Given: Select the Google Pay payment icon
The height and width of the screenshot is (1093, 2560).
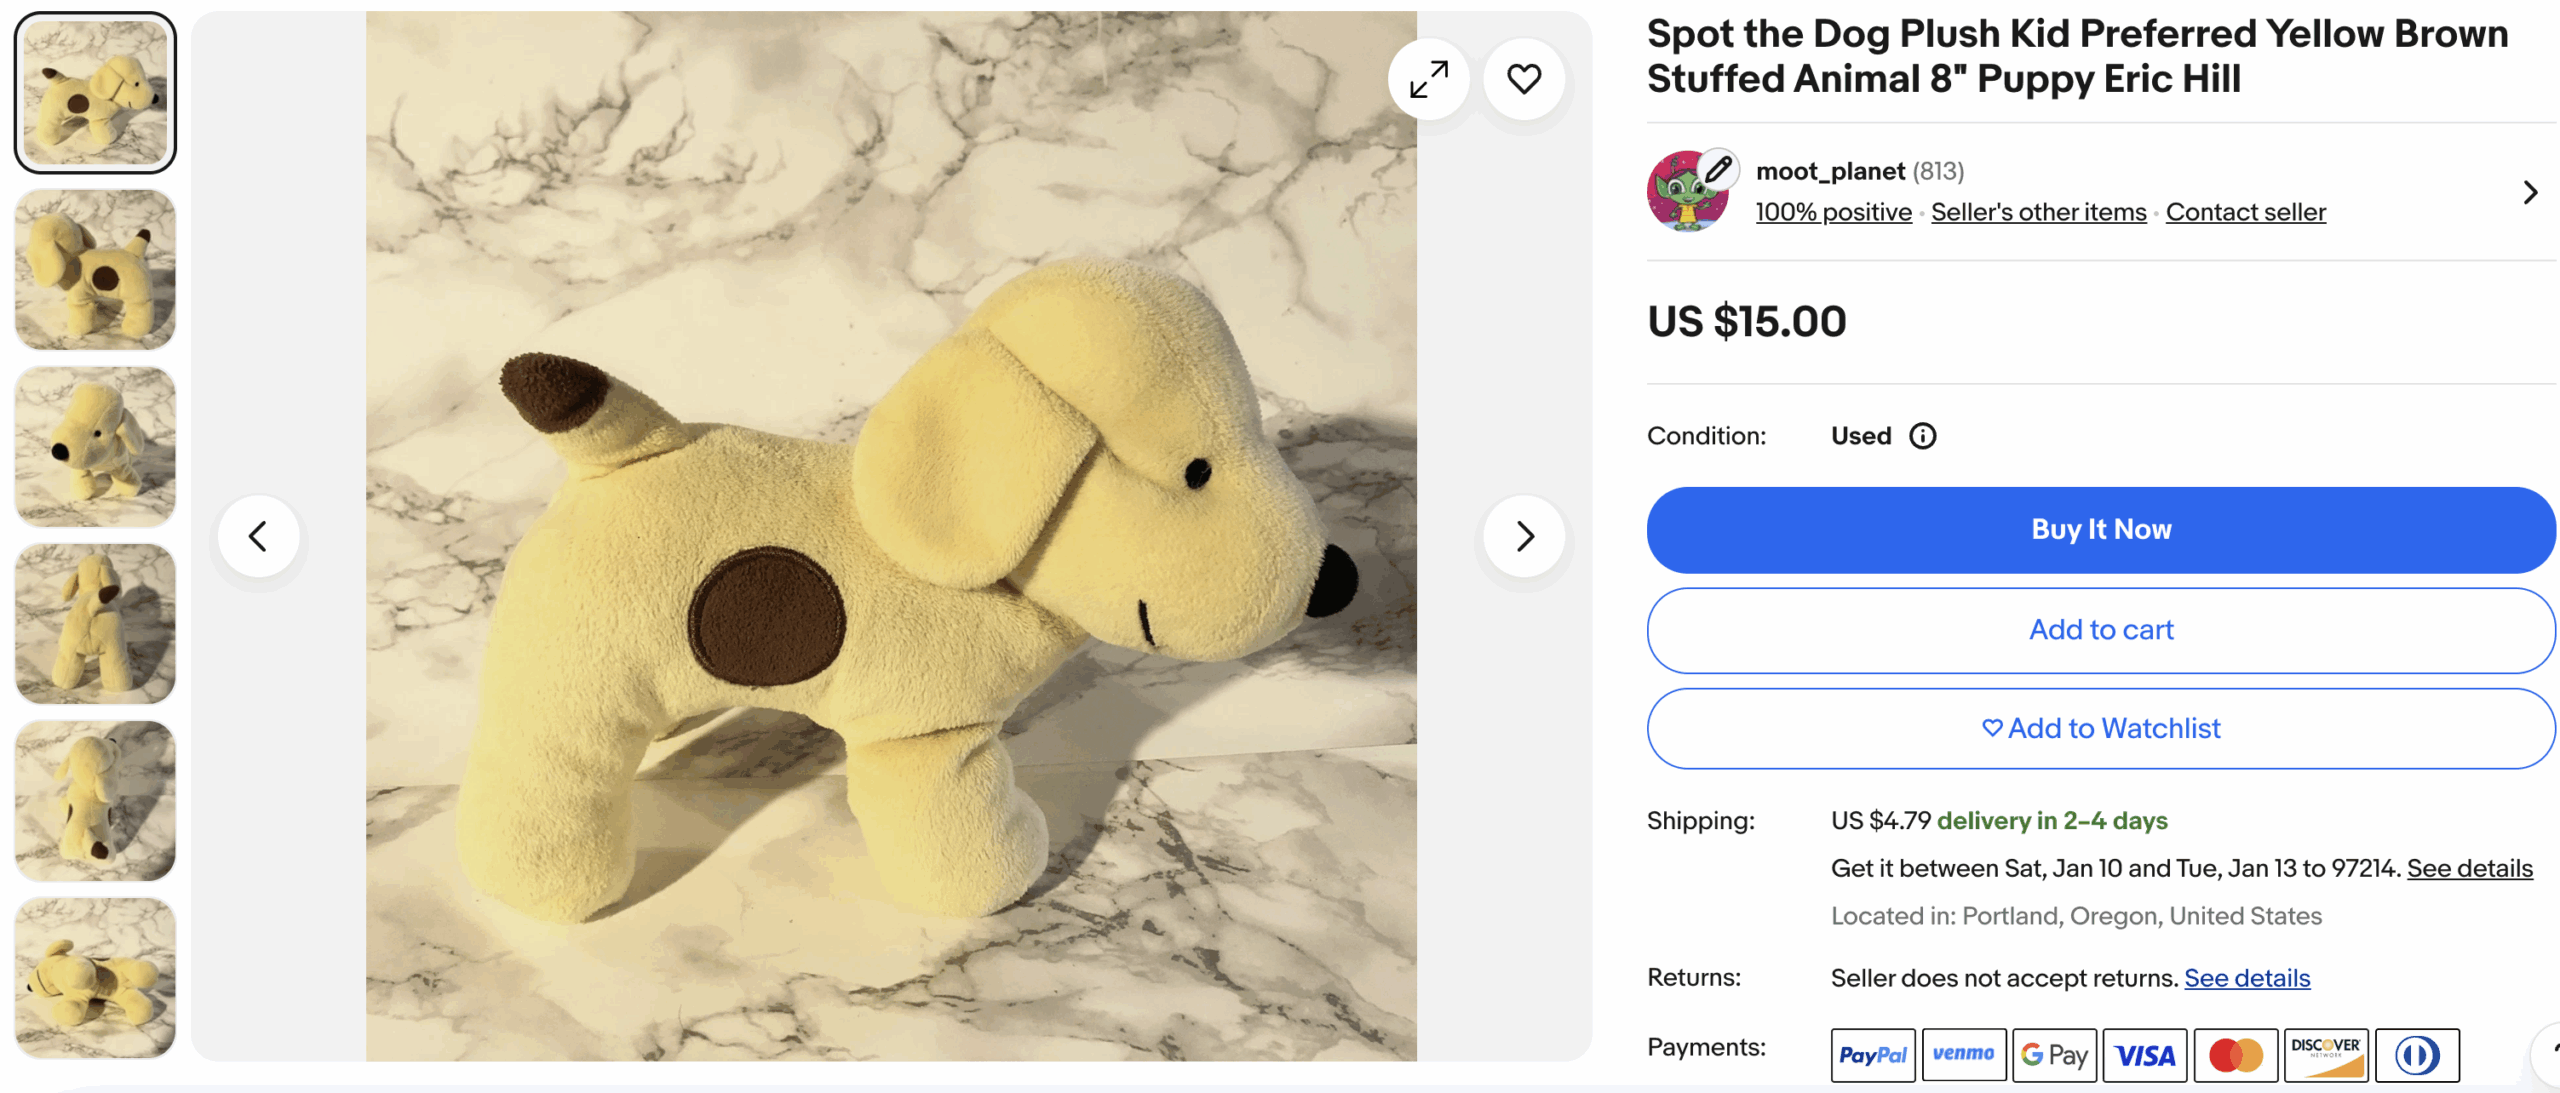Looking at the screenshot, I should (2054, 1055).
